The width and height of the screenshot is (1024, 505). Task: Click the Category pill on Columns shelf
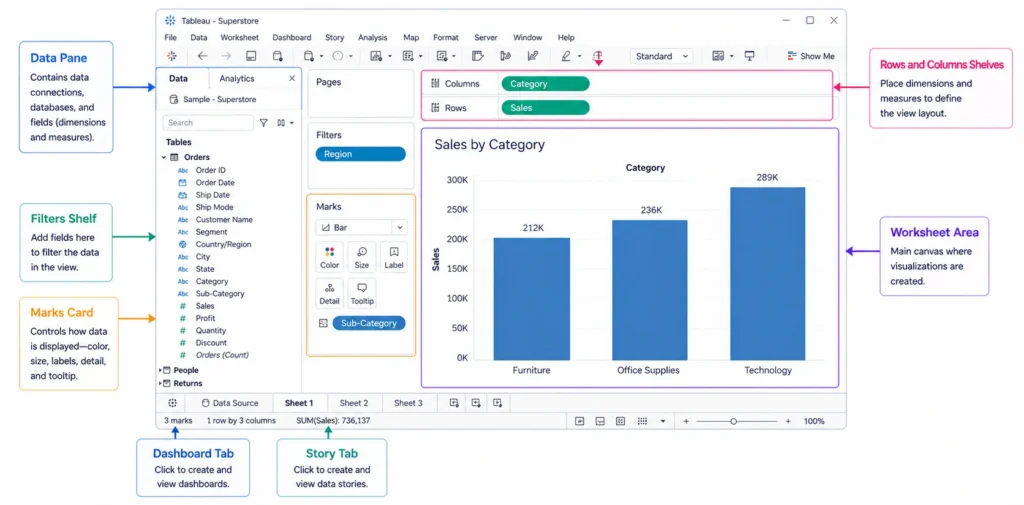(545, 84)
